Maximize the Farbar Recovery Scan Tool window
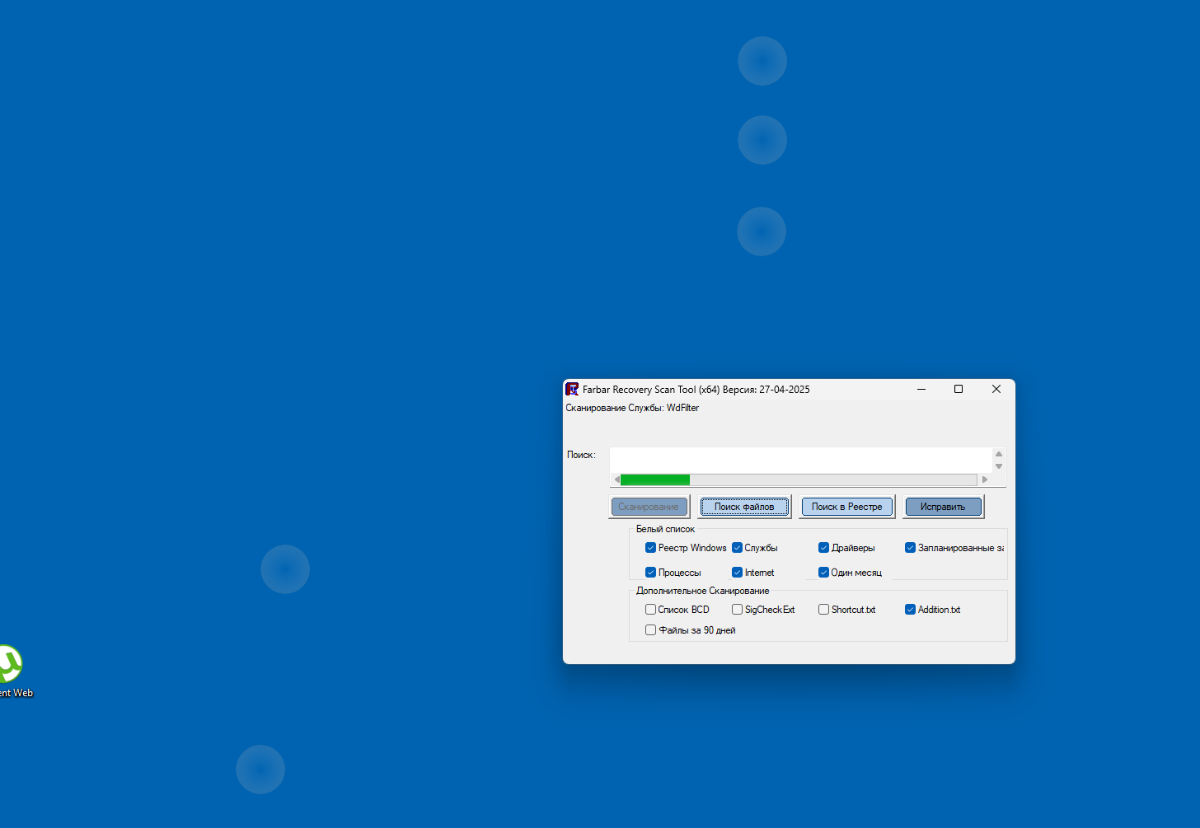Screen dimensions: 1200x828 [x=958, y=389]
